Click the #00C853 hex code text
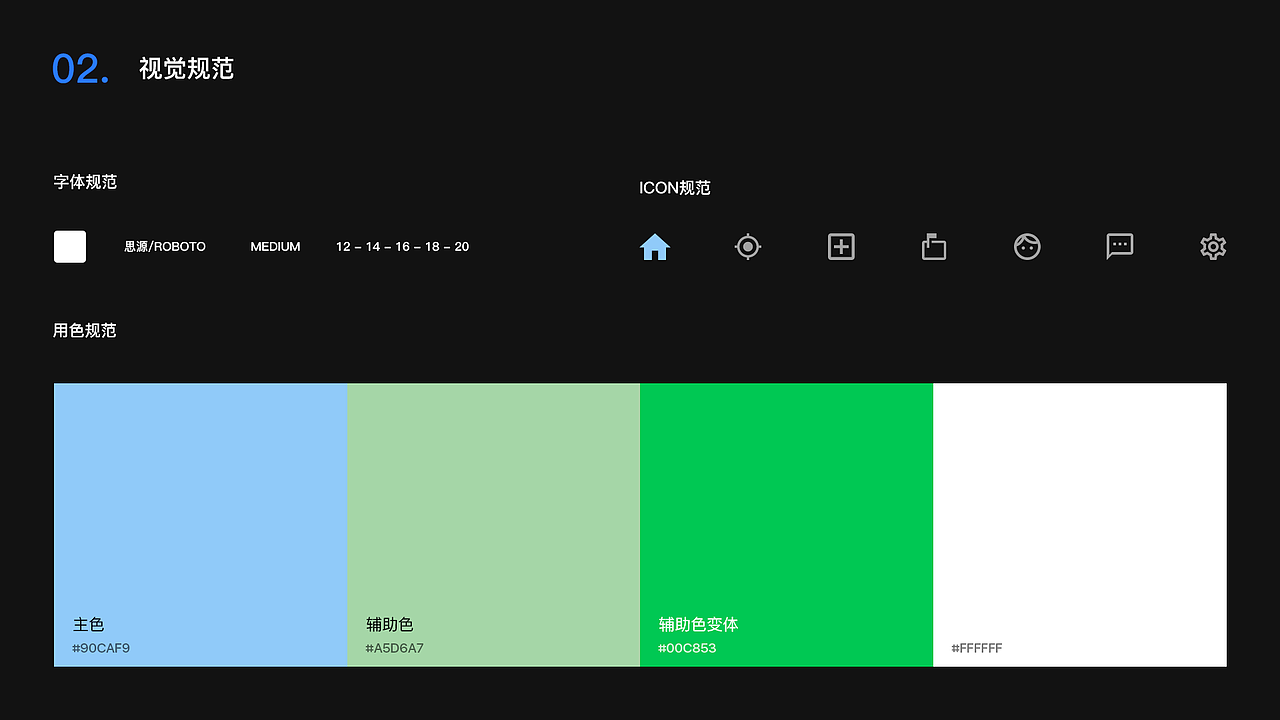The height and width of the screenshot is (720, 1280). (x=687, y=648)
